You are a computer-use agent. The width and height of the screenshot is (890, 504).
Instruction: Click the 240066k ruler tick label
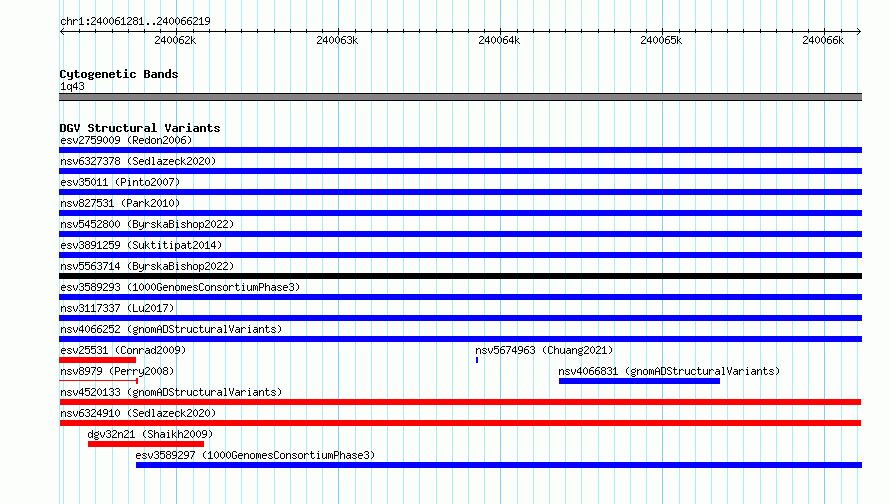pyautogui.click(x=823, y=40)
